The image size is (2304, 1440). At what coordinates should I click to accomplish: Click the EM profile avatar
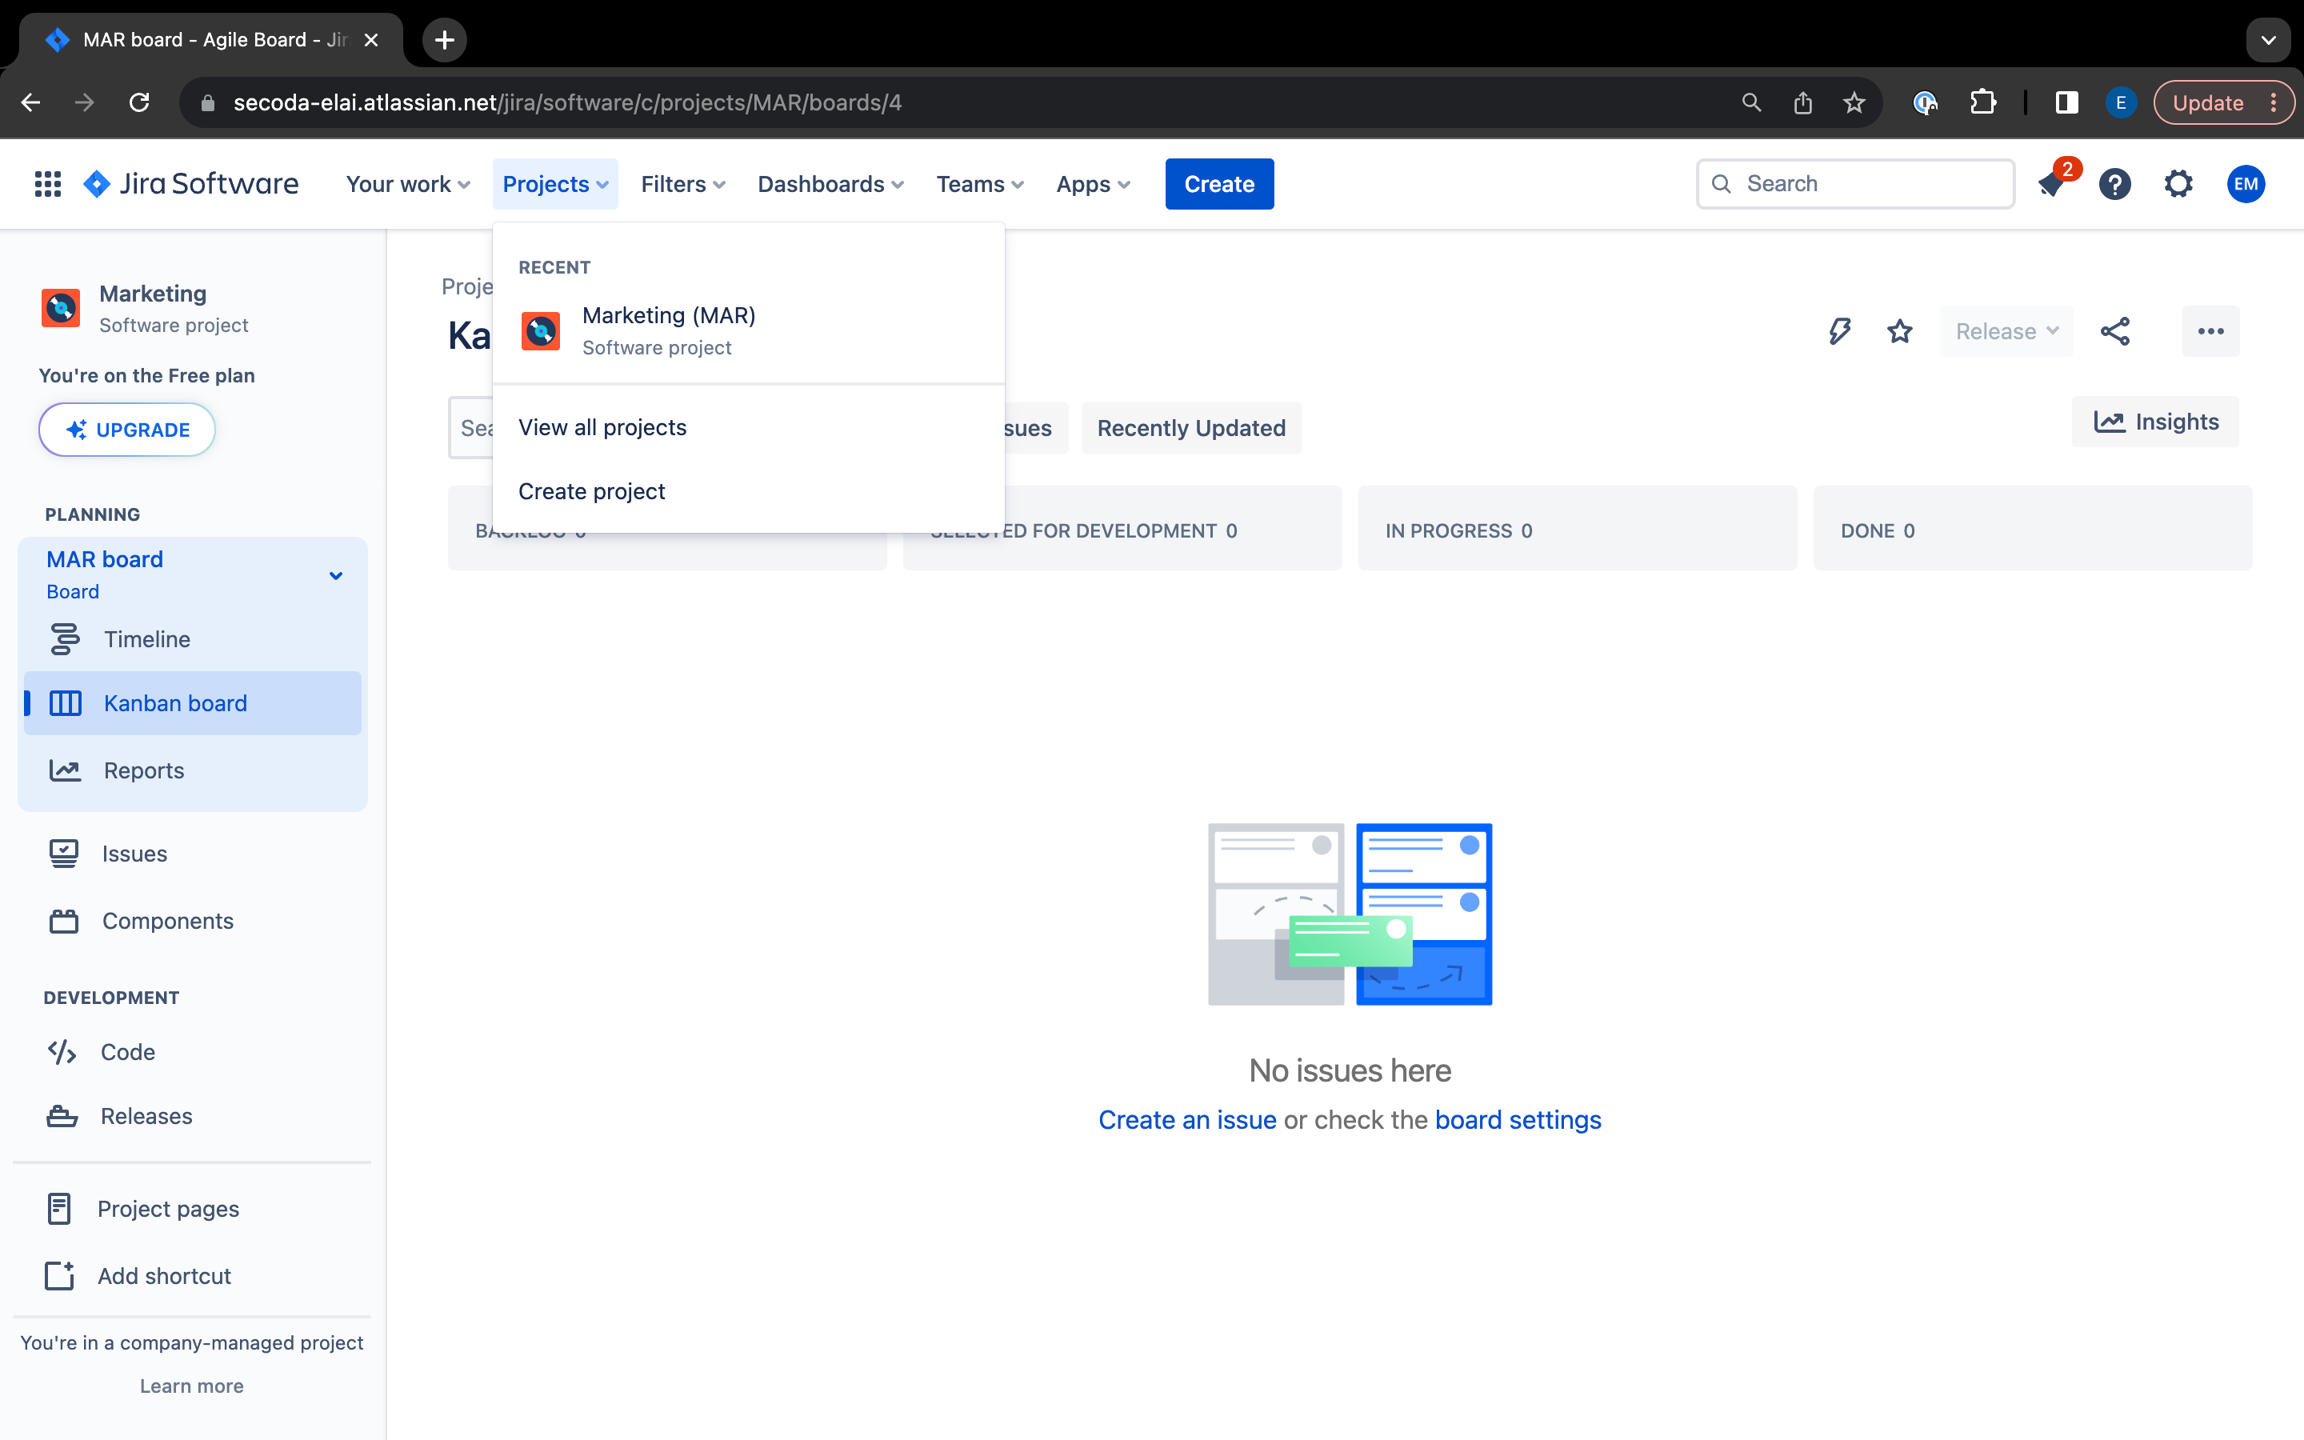tap(2245, 184)
